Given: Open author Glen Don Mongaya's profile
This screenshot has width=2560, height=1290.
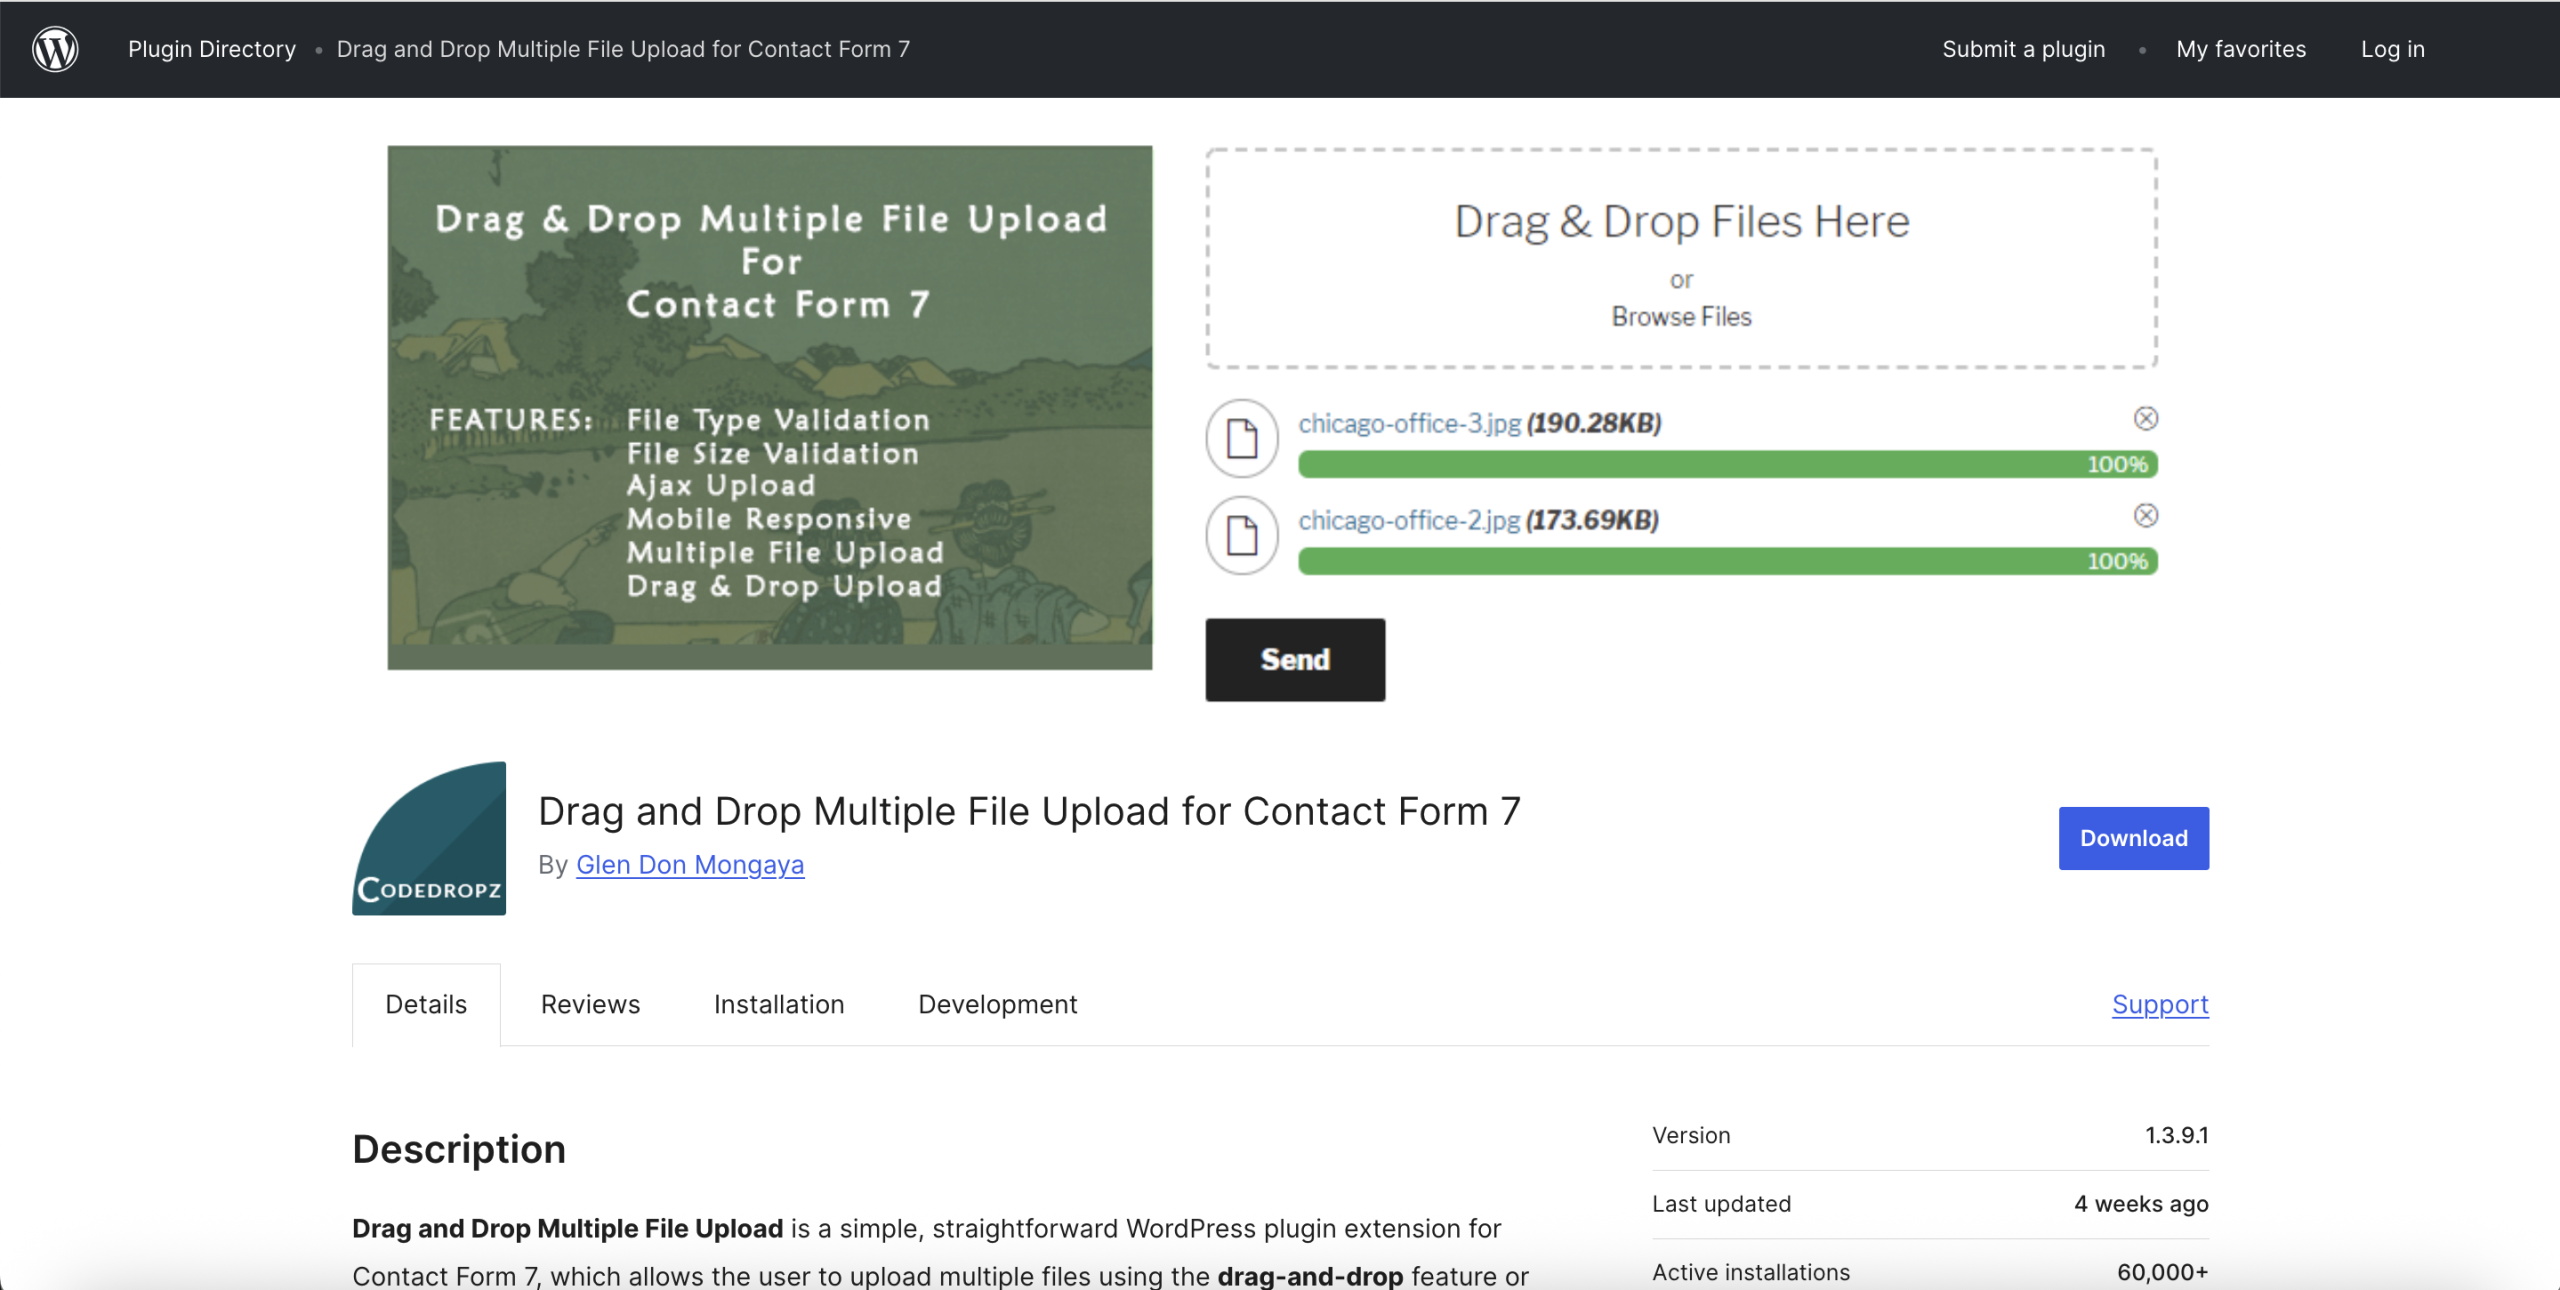Looking at the screenshot, I should [x=690, y=865].
